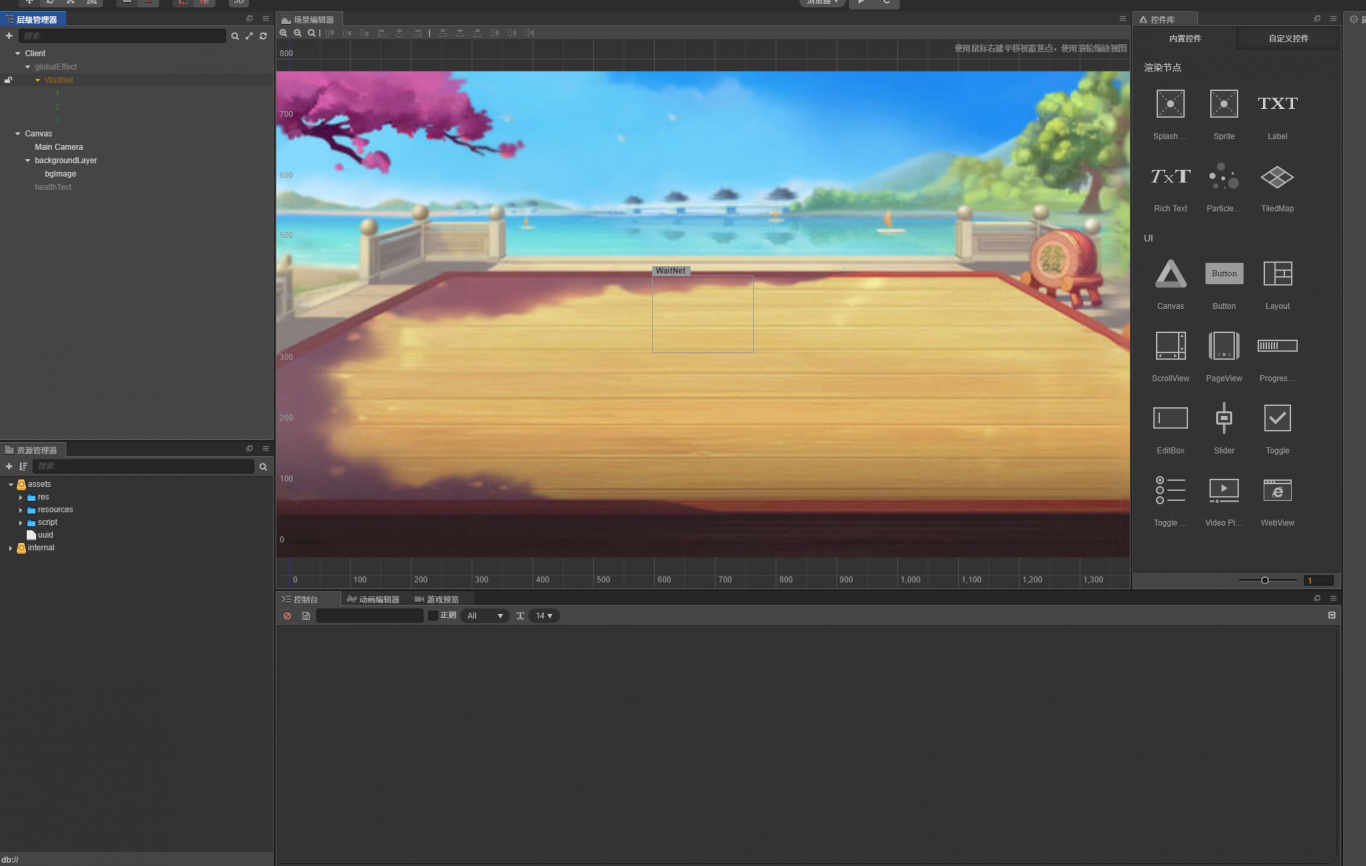Viewport: 1366px width, 866px height.
Task: Open the 自定义控件 custom widgets tab
Action: [x=1288, y=39]
